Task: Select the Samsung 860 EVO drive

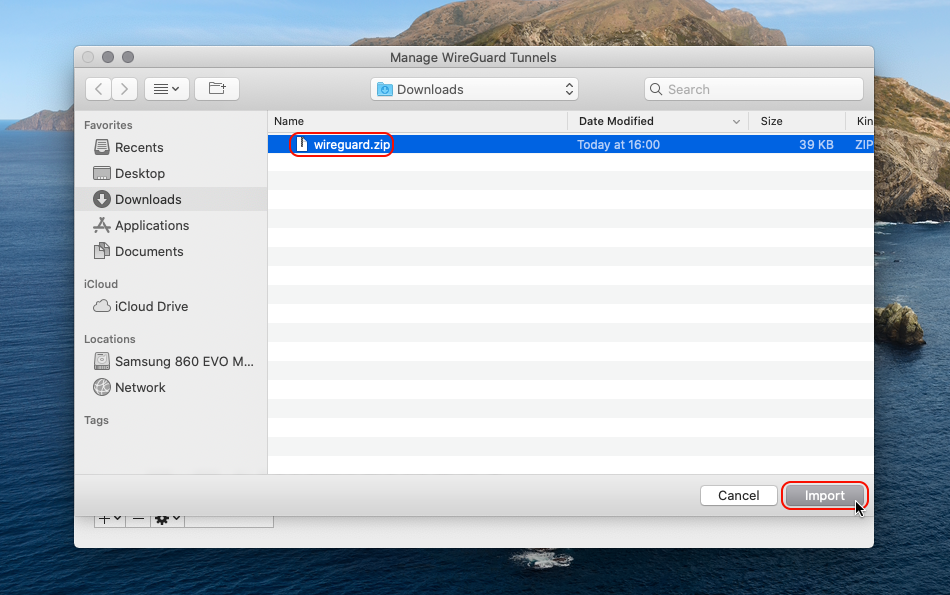Action: (x=170, y=361)
